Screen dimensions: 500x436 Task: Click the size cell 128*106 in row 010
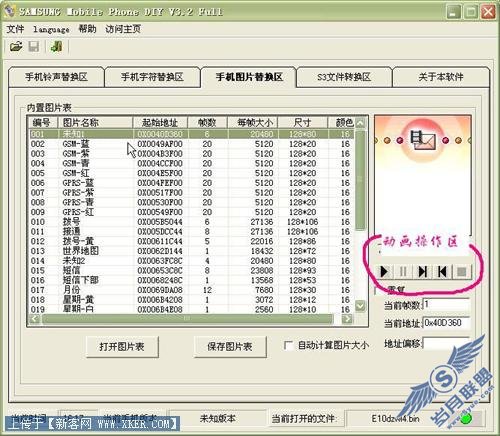click(x=303, y=222)
